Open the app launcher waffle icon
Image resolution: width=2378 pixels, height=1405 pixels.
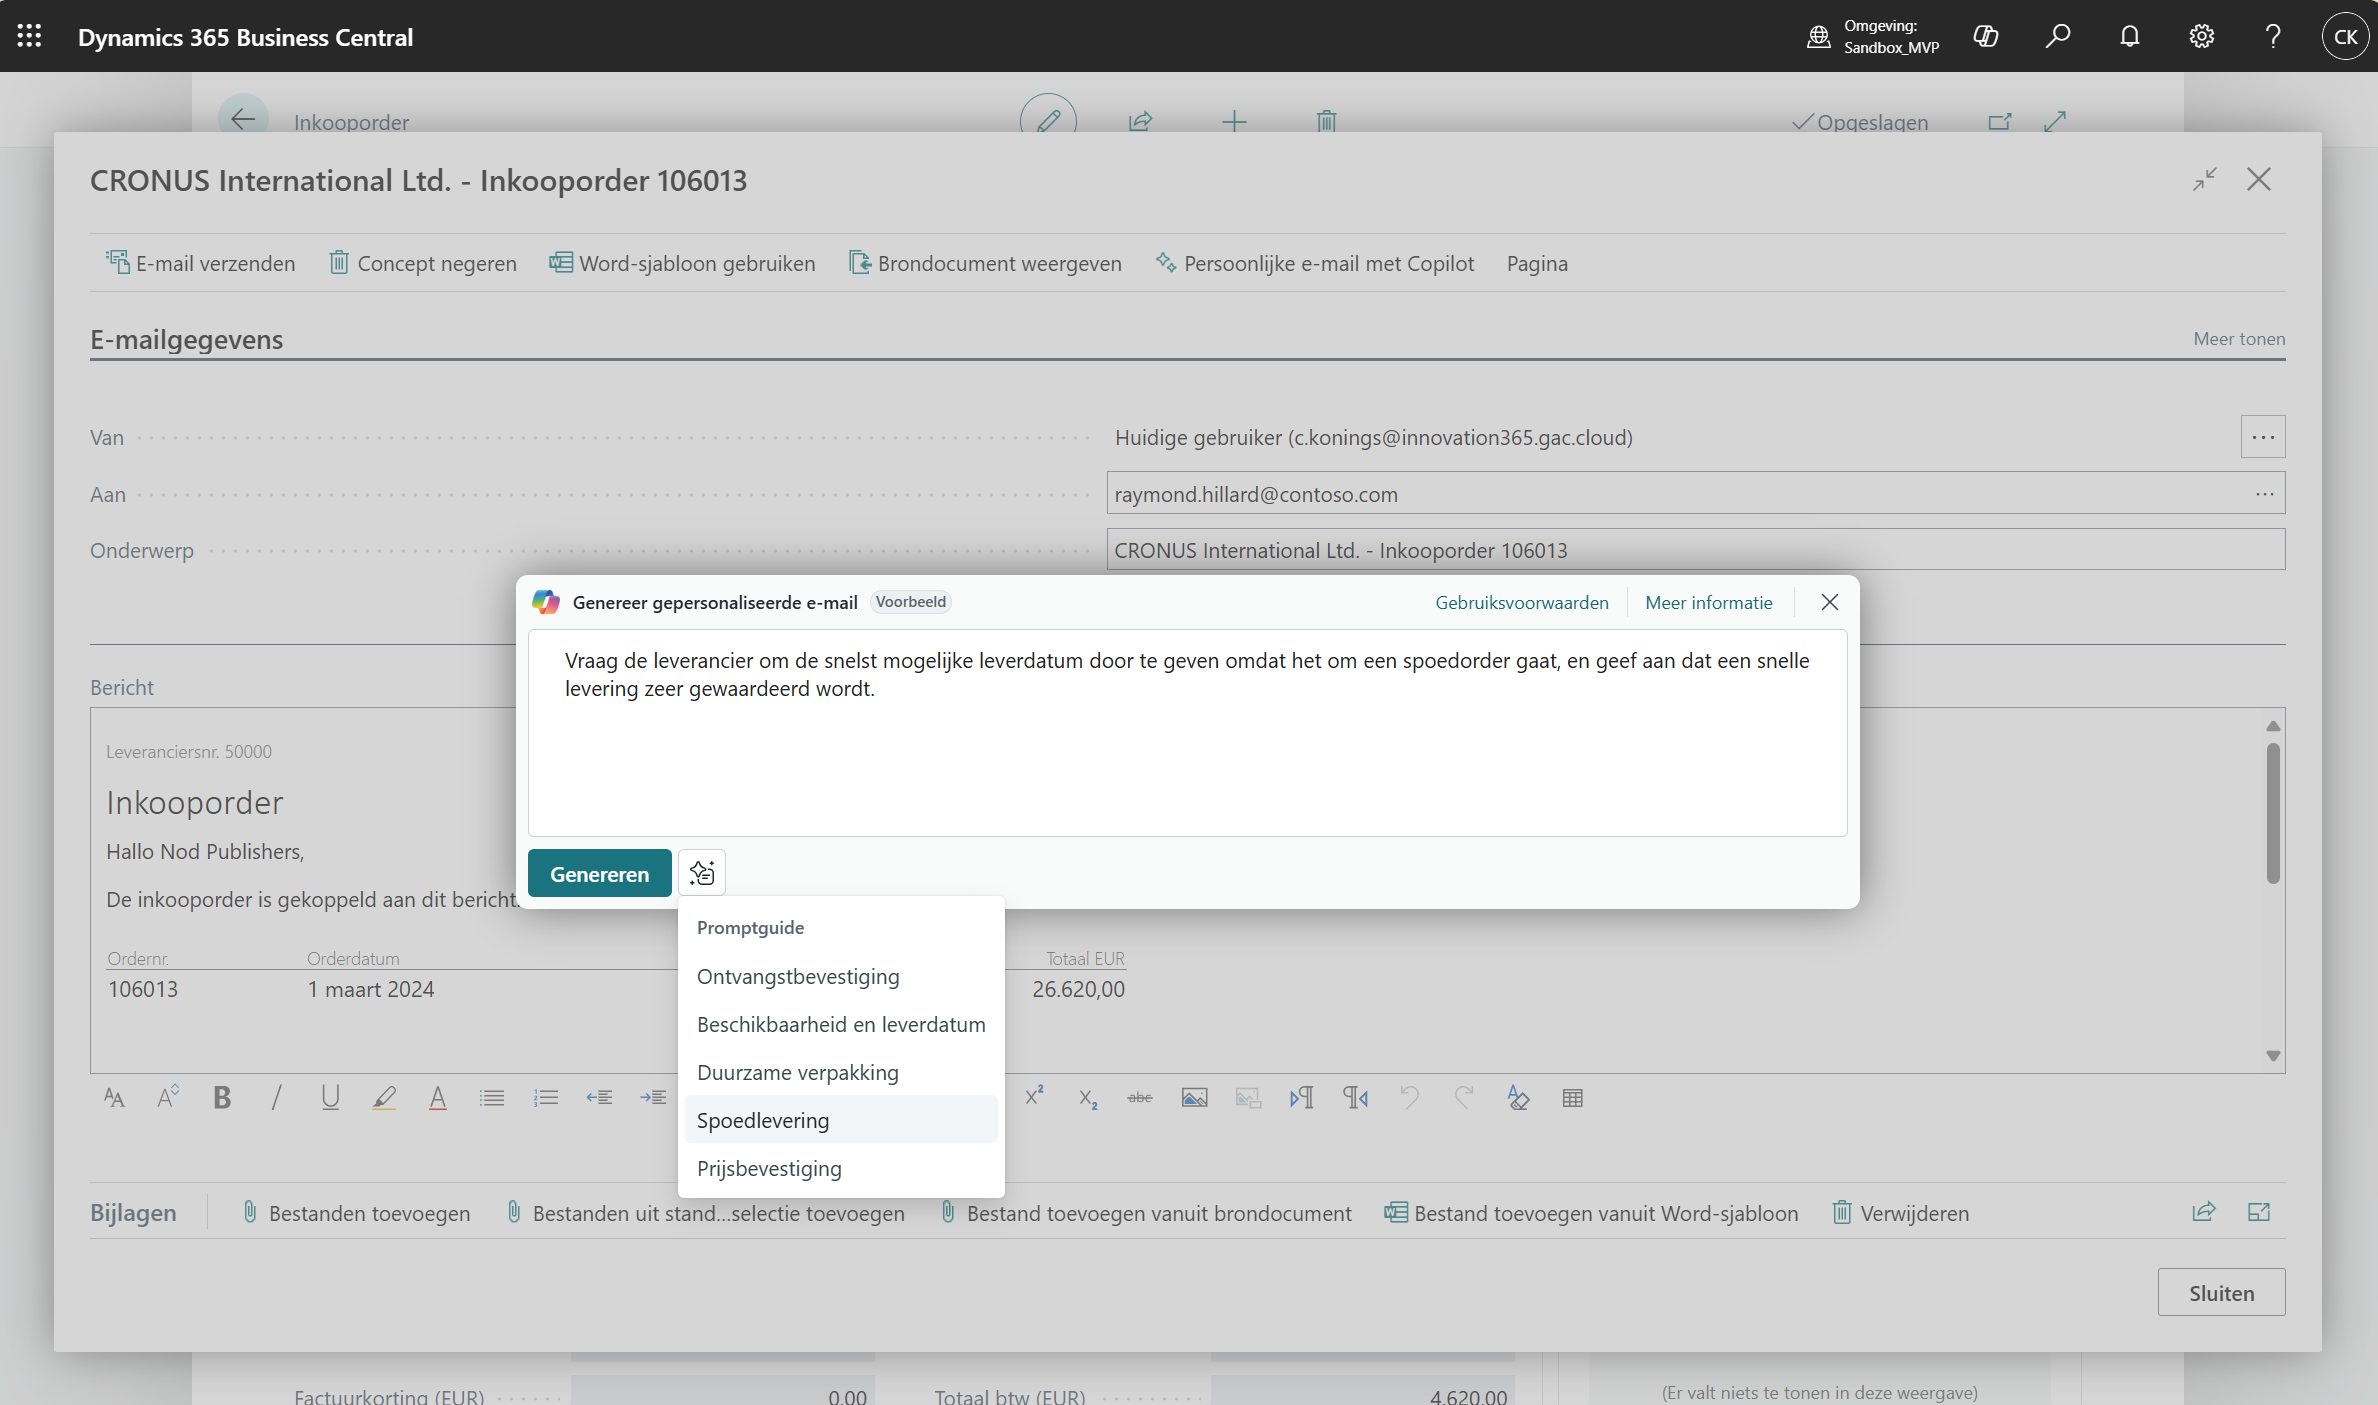[x=29, y=37]
